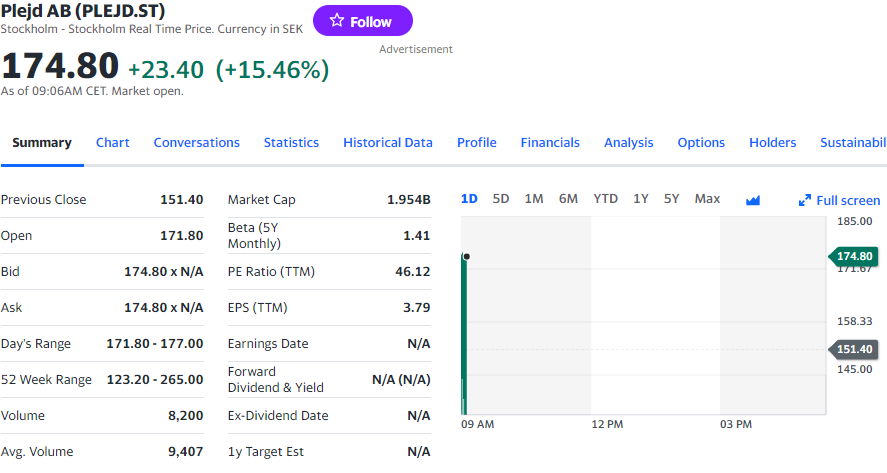Click the Plejd AB (PLEJD.ST) title
Image resolution: width=887 pixels, height=473 pixels.
(83, 10)
